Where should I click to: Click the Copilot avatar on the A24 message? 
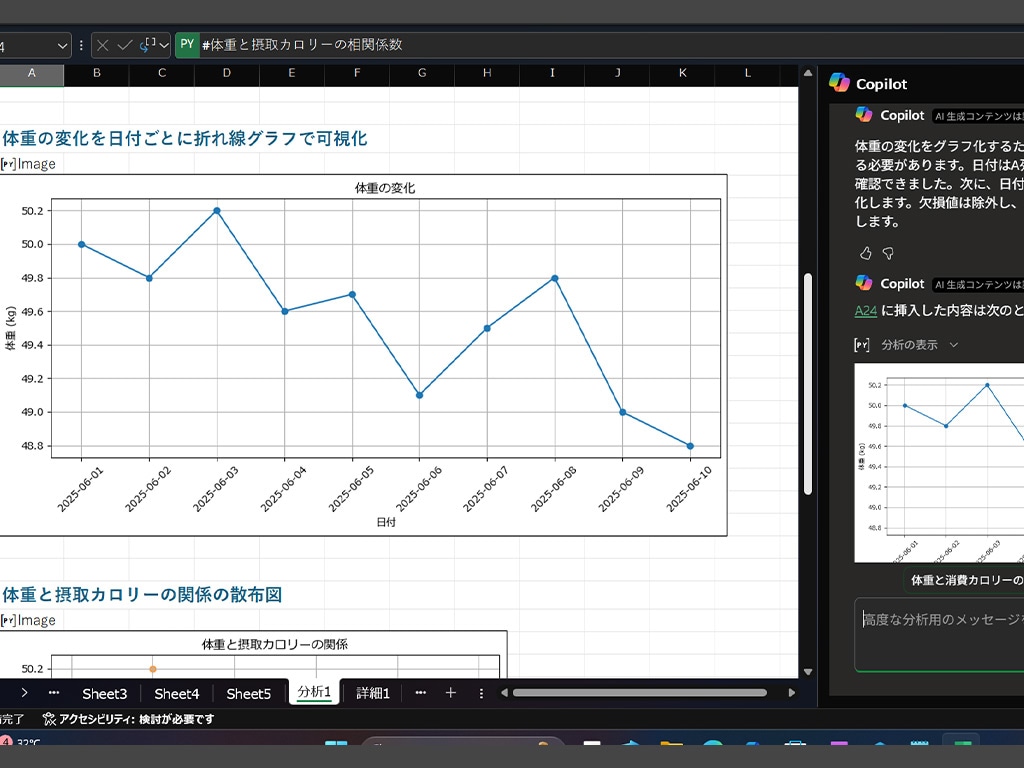pos(864,283)
